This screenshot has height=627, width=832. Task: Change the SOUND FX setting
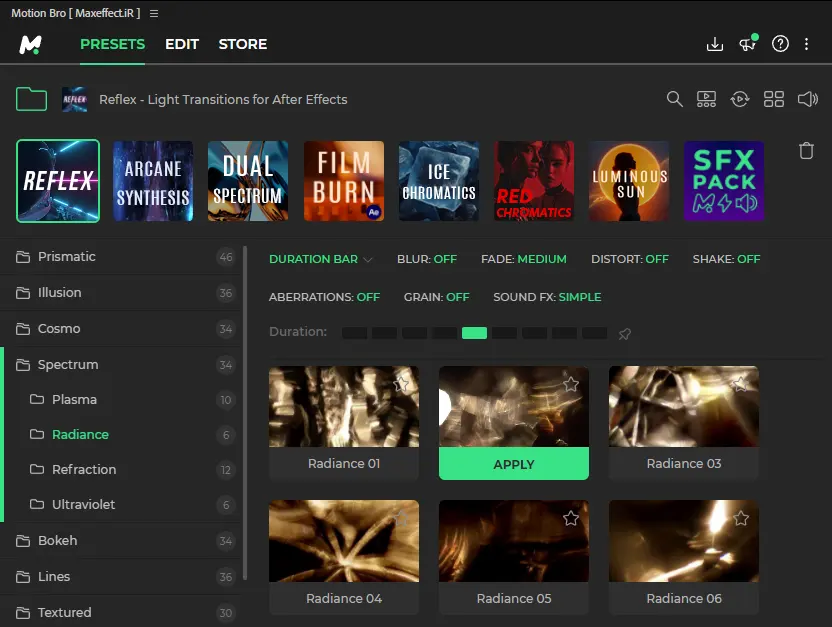[x=547, y=297]
